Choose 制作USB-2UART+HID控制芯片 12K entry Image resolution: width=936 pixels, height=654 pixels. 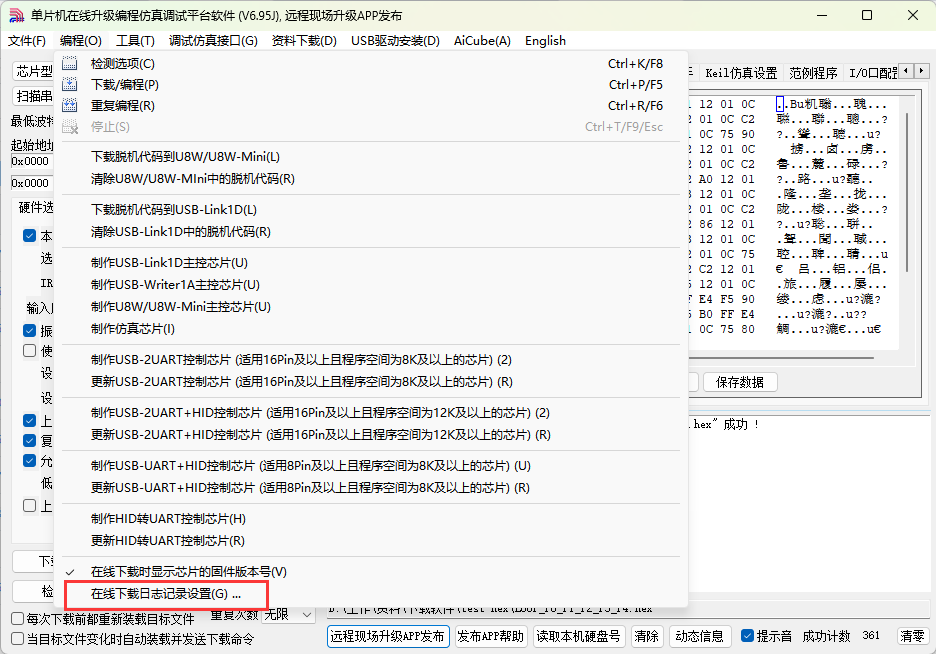pos(371,413)
